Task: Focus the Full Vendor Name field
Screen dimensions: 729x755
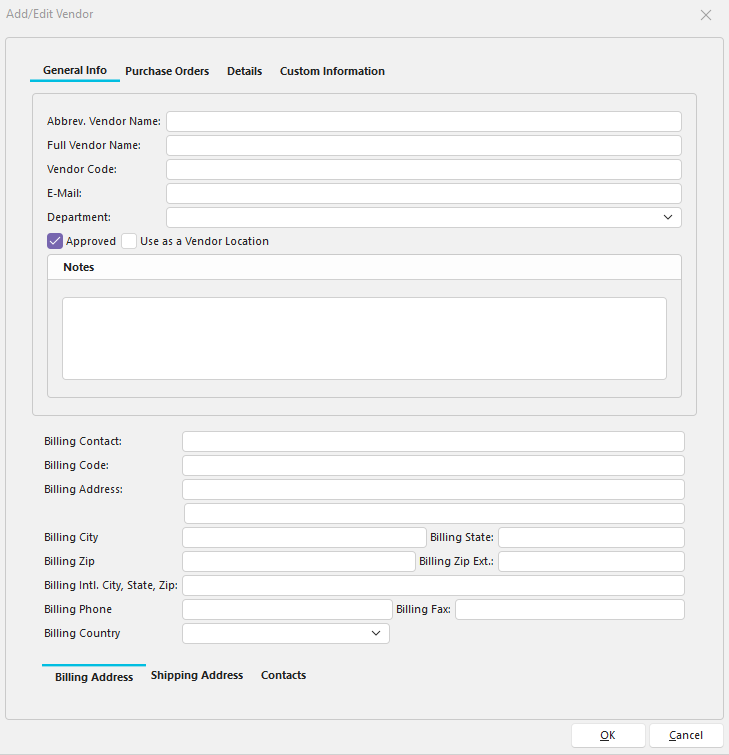Action: pos(423,145)
